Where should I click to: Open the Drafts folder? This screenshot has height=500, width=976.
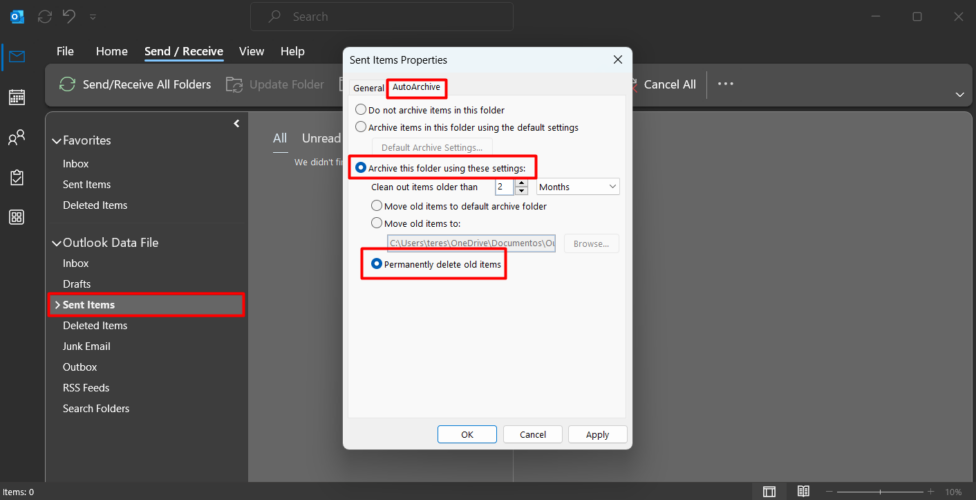click(x=77, y=284)
